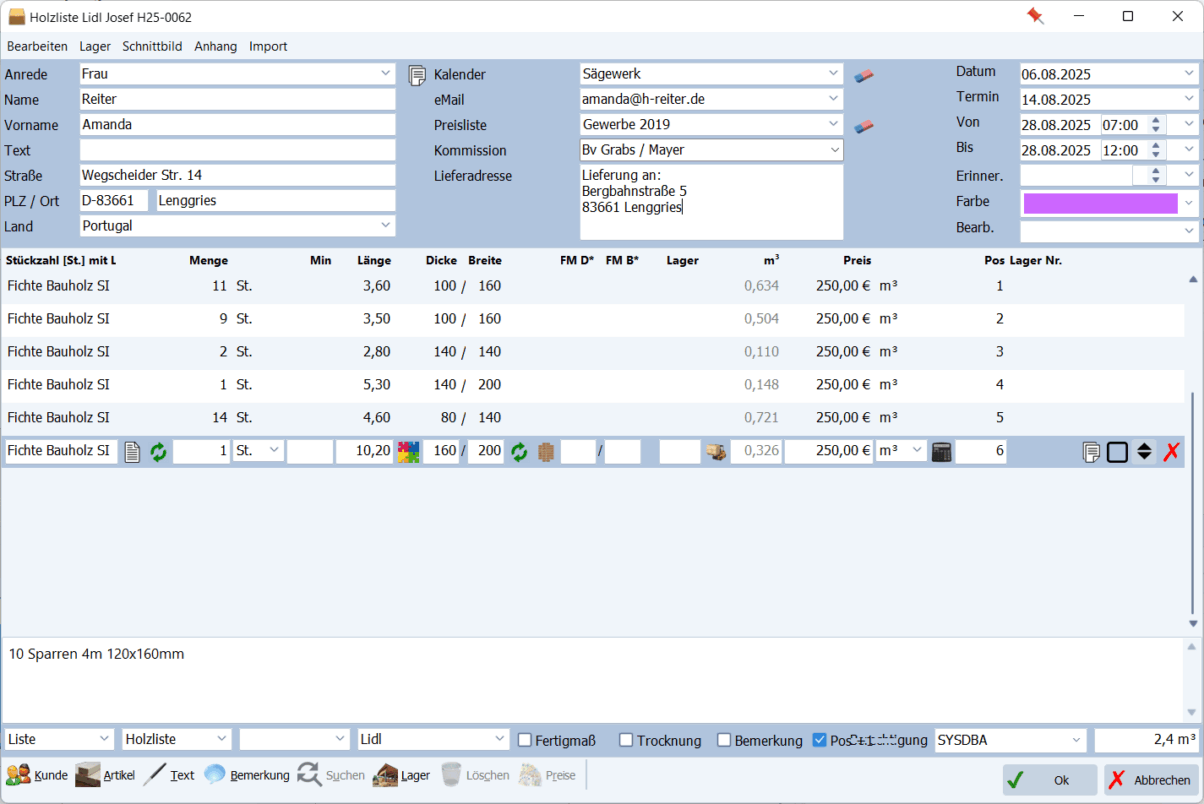Click the Lieferadresse text box
Viewport: 1204px width, 804px height.
click(x=711, y=202)
